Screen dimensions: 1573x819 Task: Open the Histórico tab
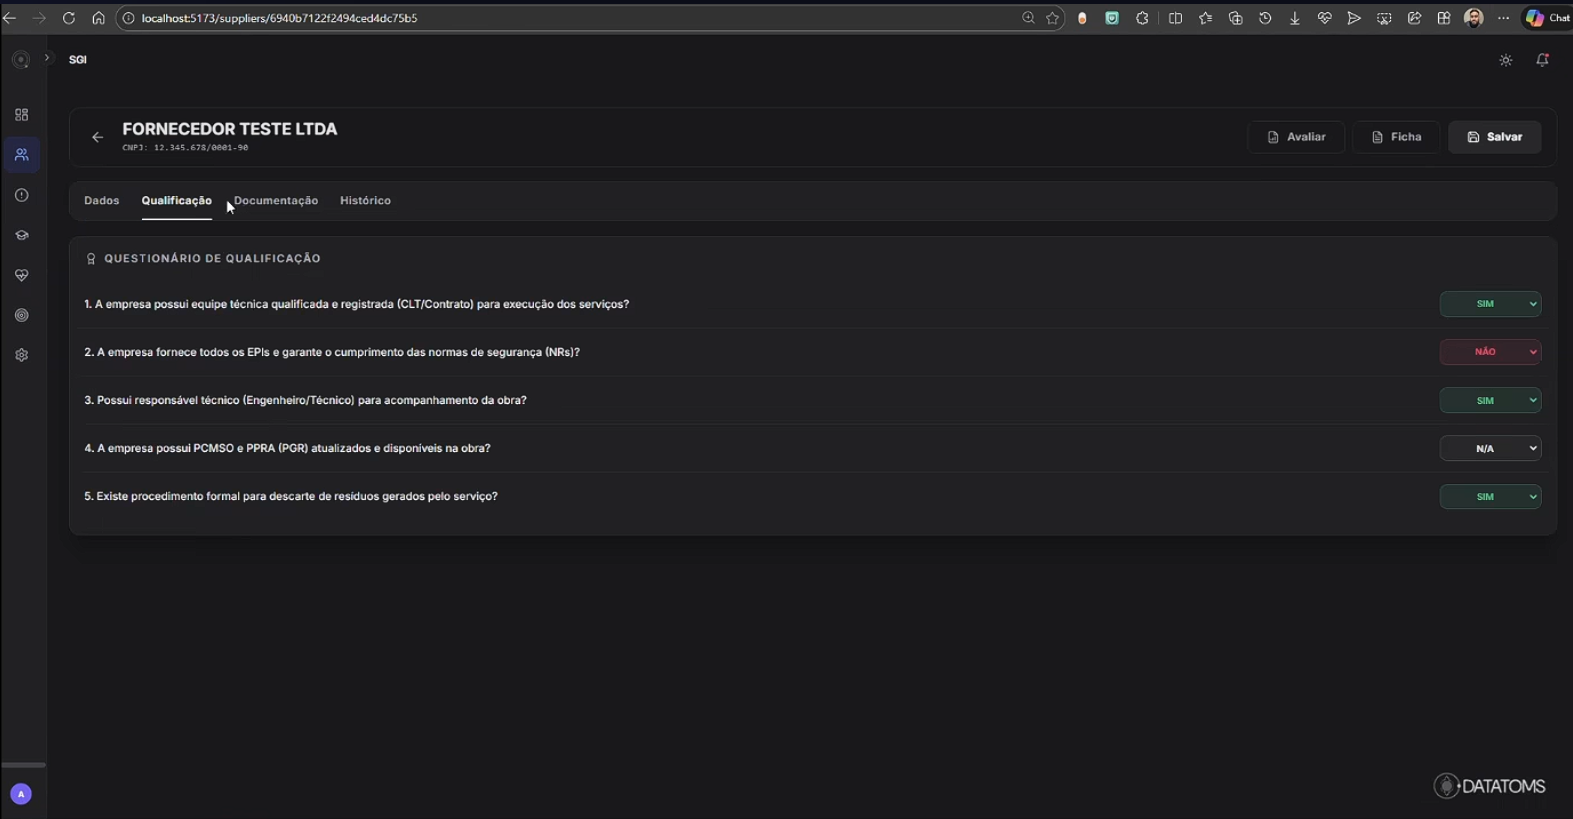(365, 201)
